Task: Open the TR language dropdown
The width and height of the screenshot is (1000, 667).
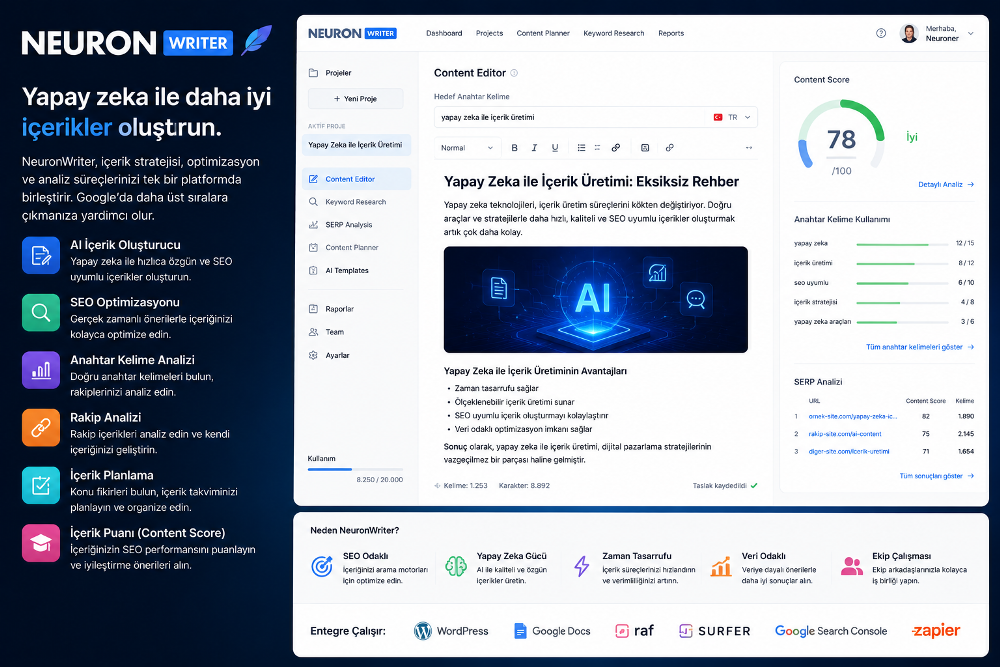Action: click(x=733, y=117)
